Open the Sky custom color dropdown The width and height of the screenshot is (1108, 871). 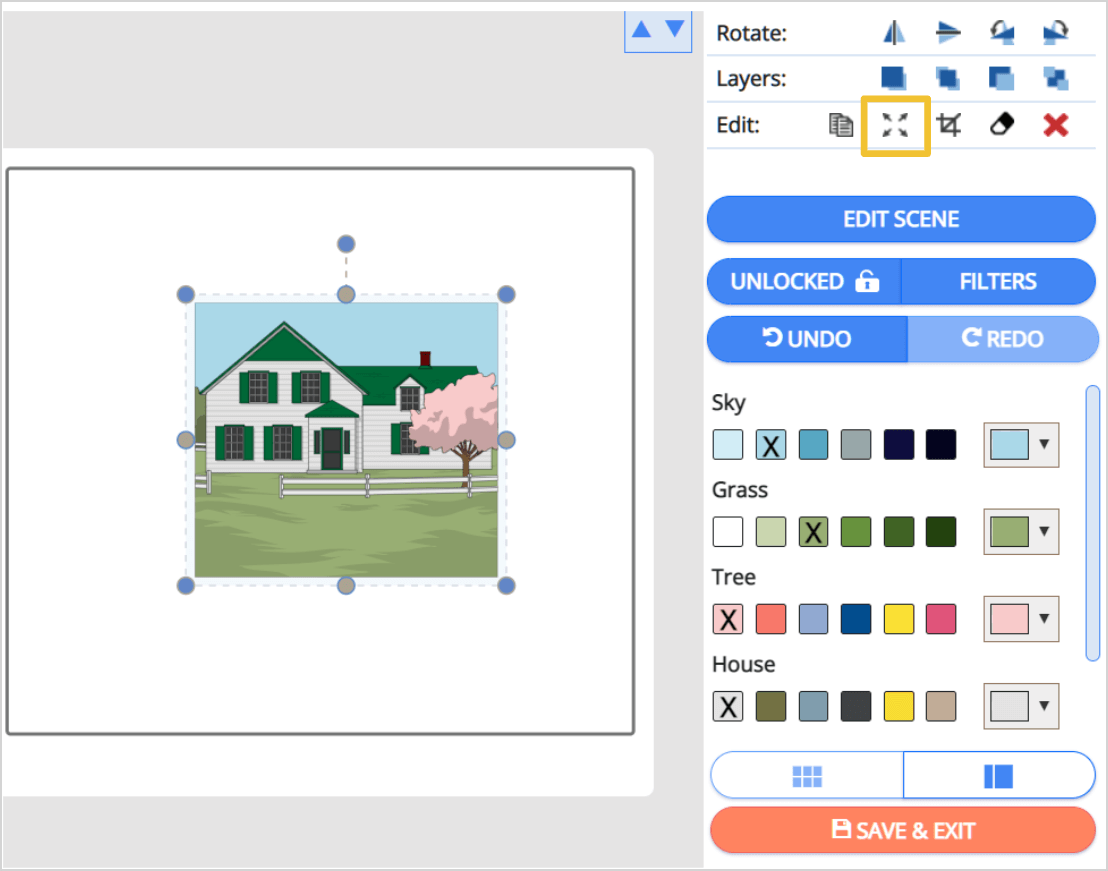(1021, 444)
